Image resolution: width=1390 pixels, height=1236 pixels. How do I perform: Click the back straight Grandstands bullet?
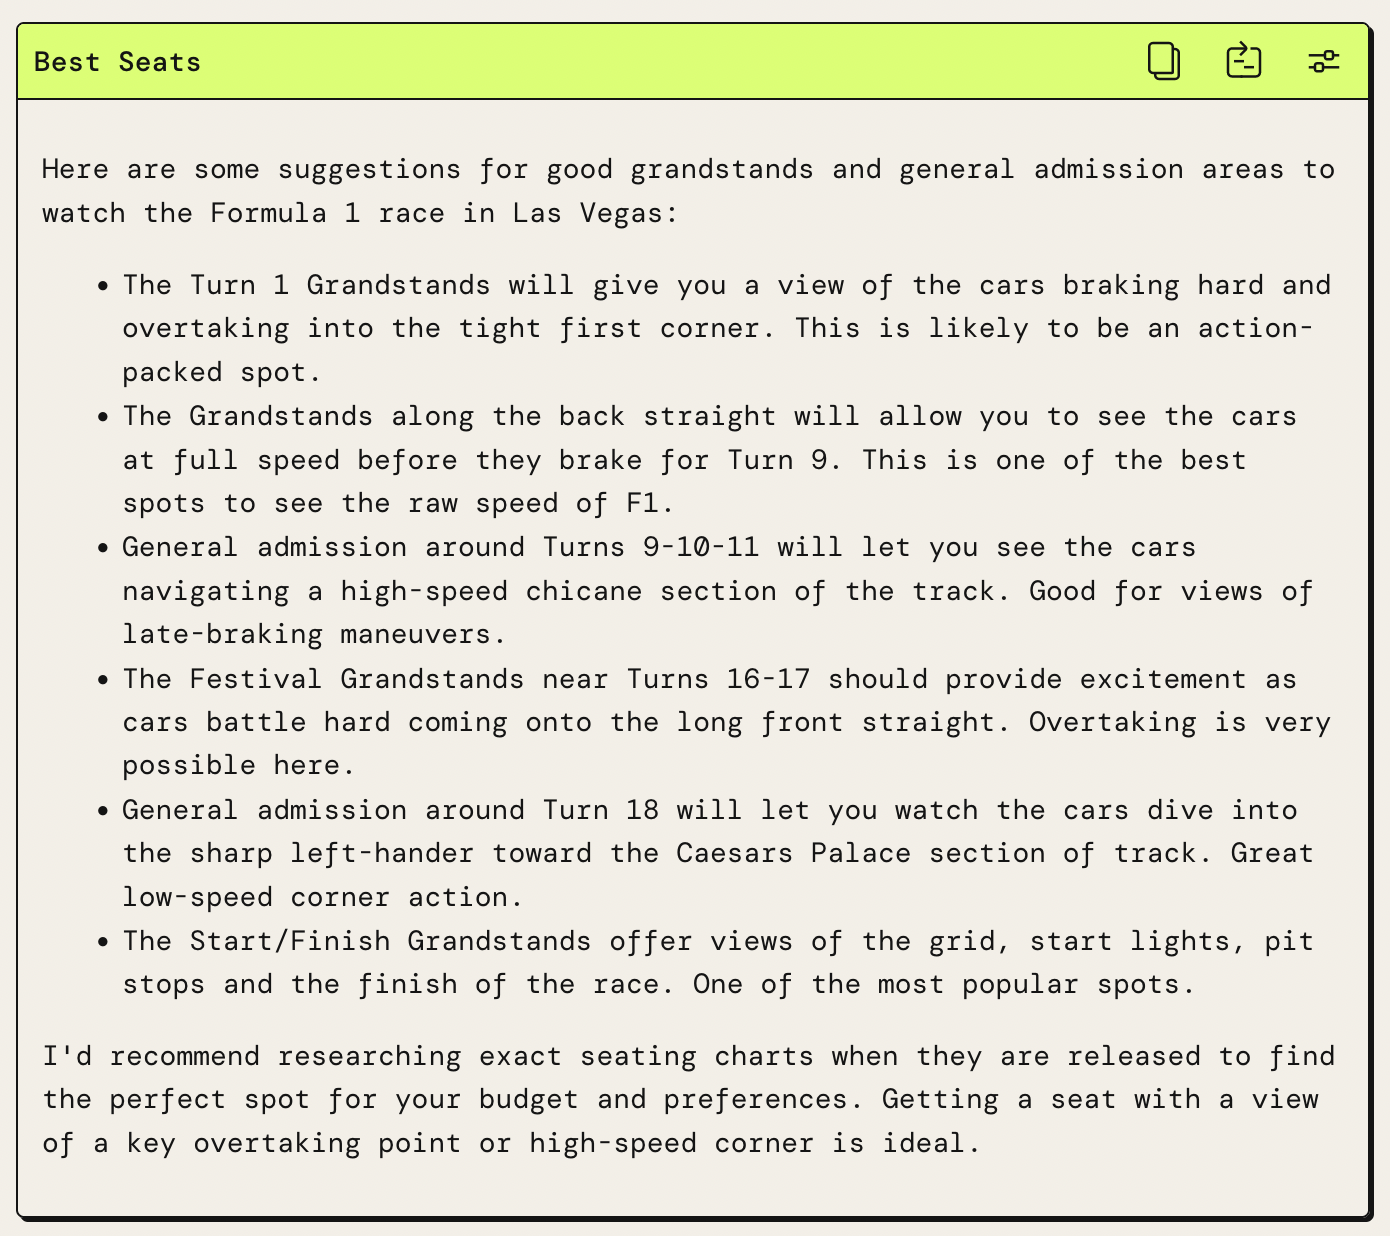click(x=709, y=460)
